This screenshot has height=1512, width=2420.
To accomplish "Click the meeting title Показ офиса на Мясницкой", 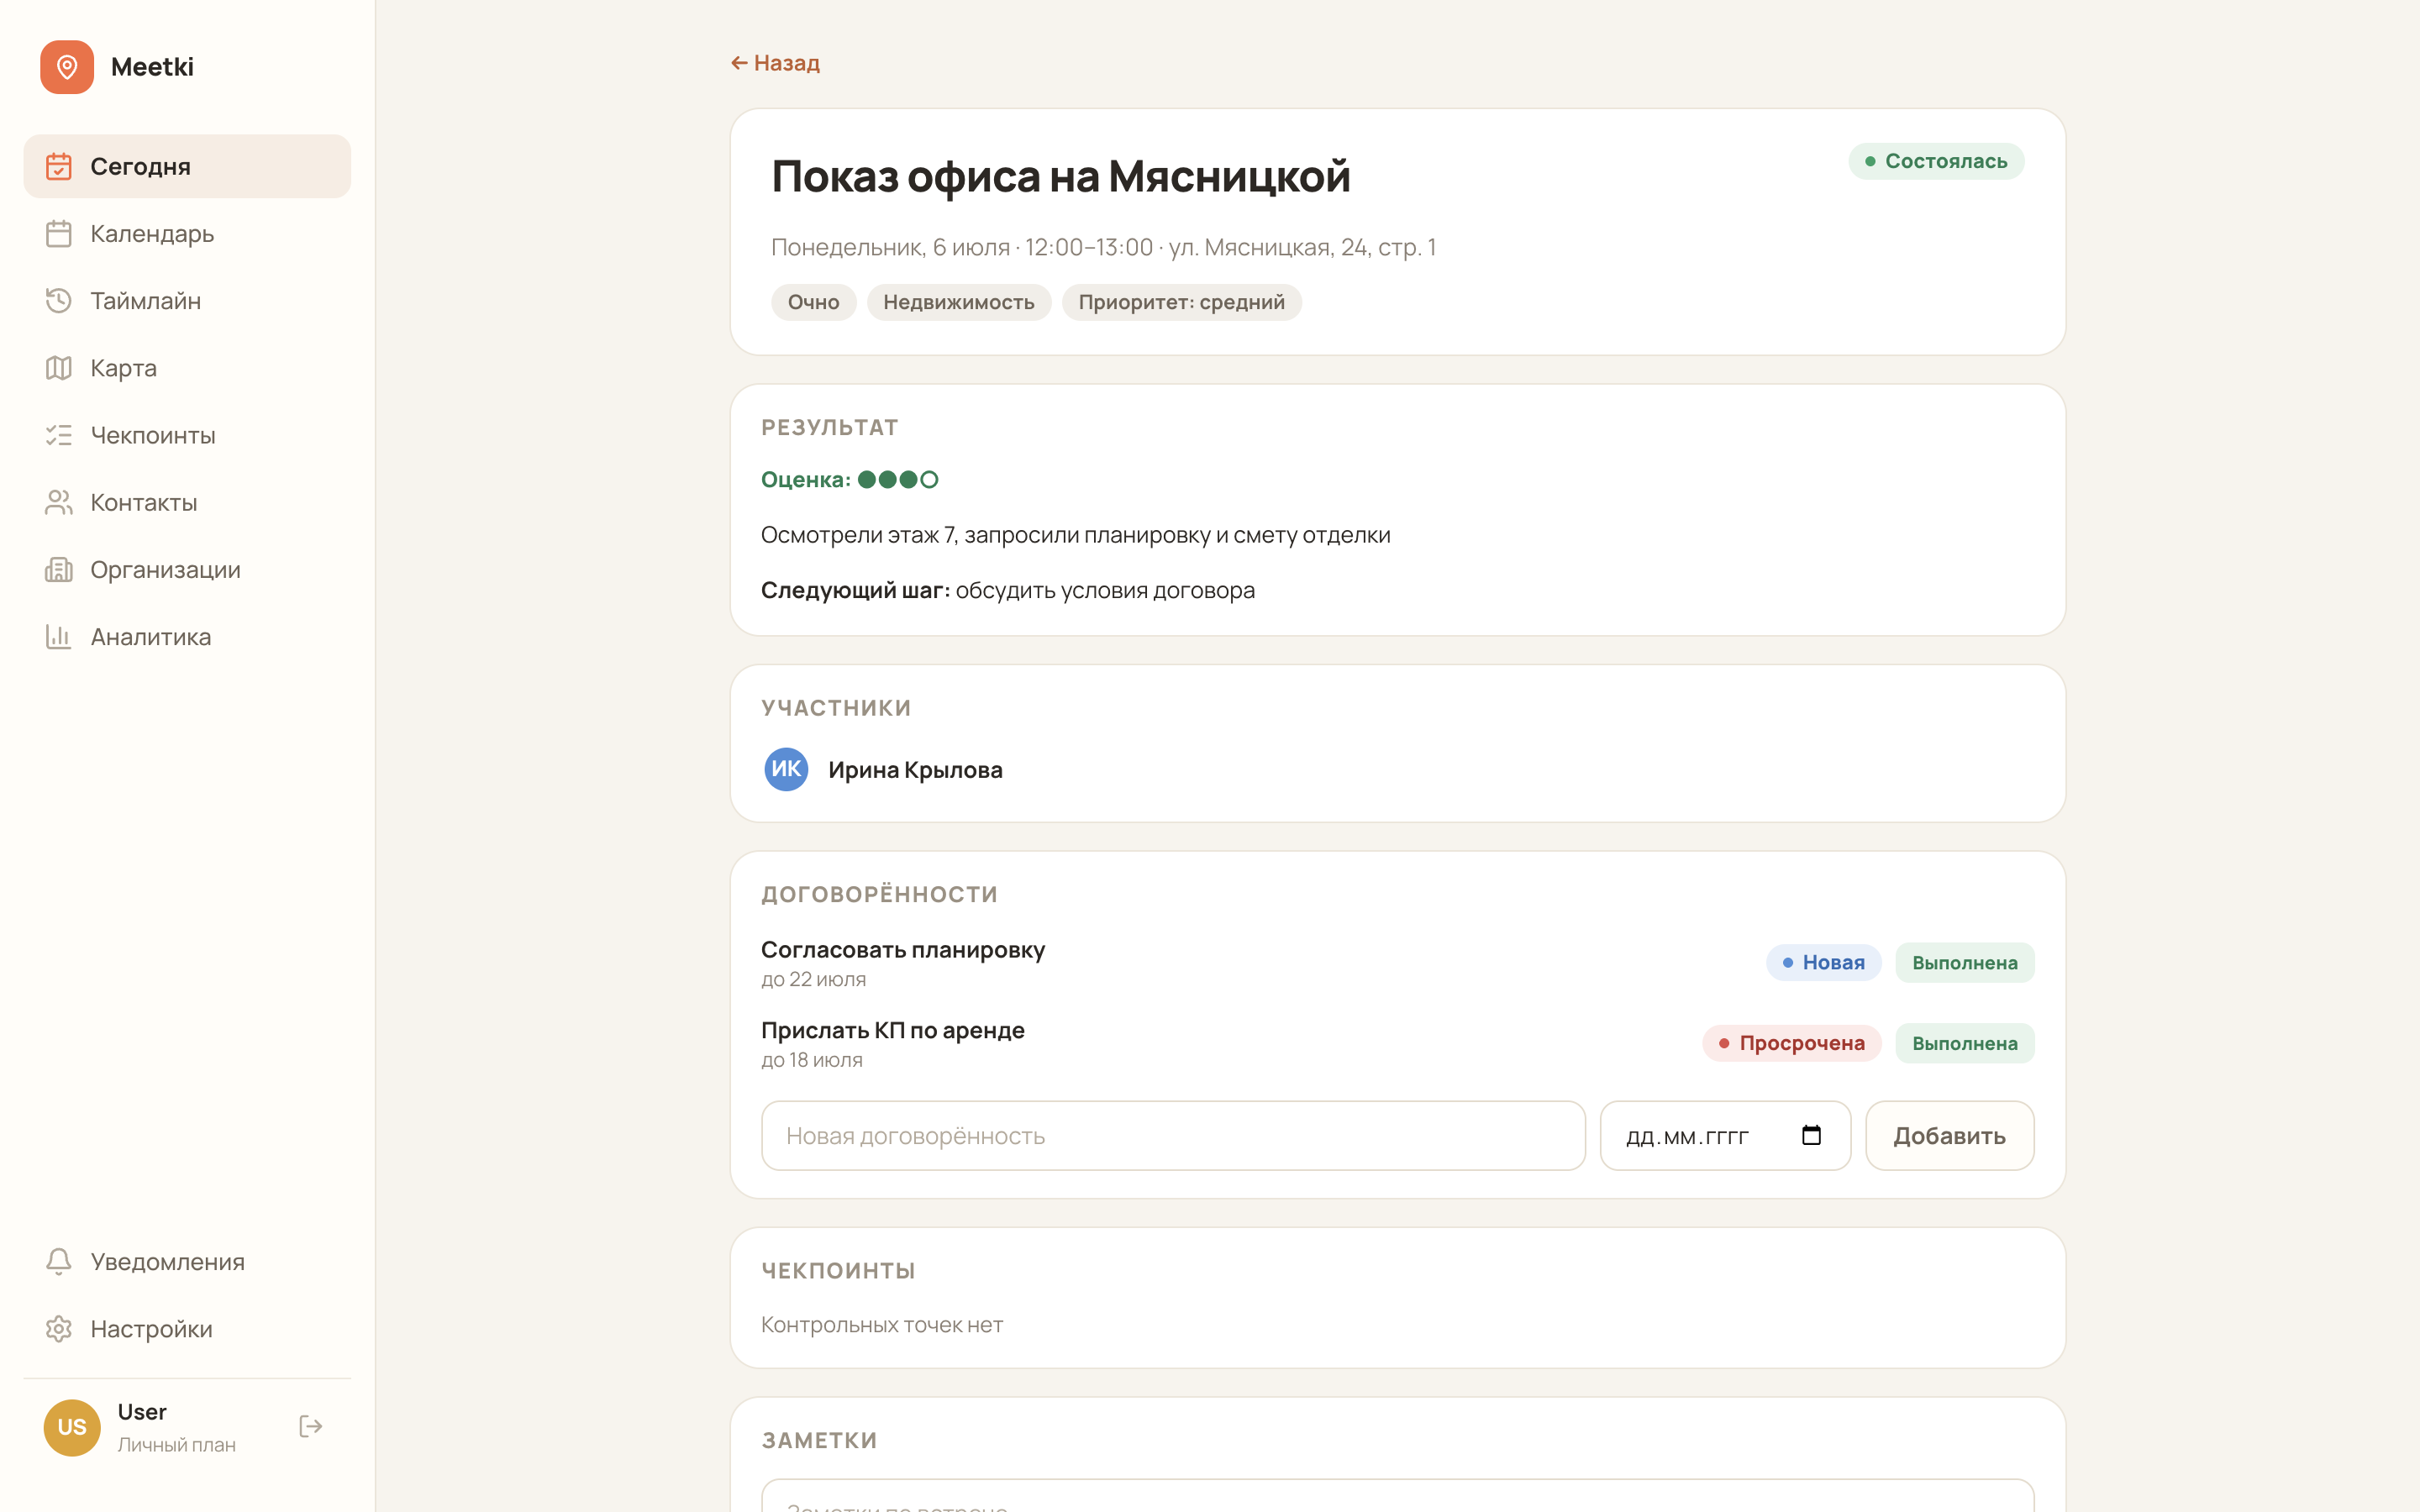I will (x=1061, y=176).
